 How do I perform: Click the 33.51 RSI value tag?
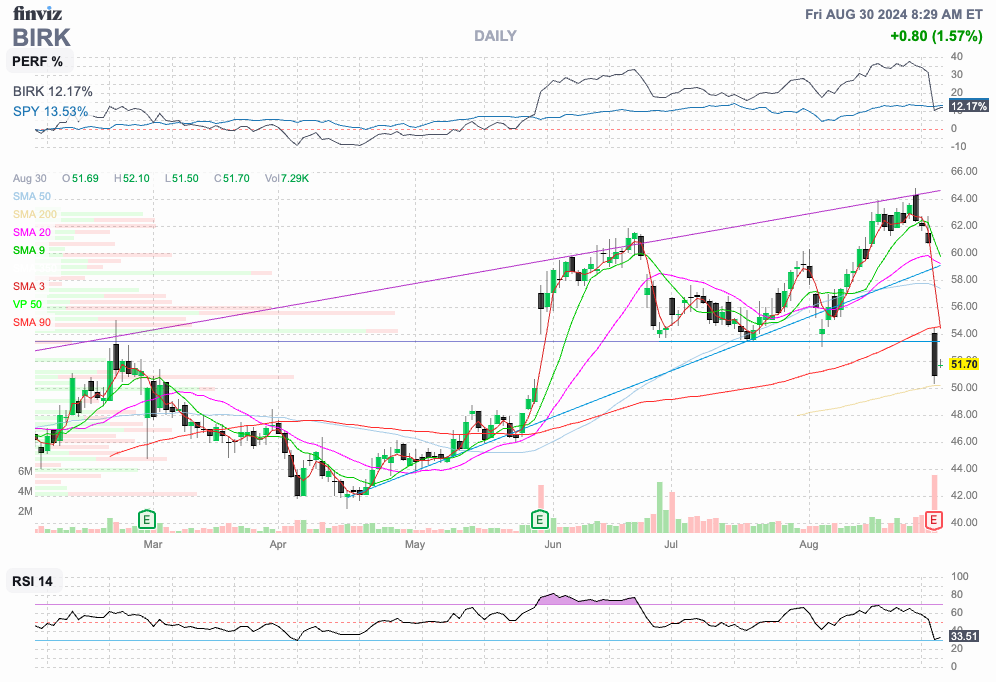[964, 636]
